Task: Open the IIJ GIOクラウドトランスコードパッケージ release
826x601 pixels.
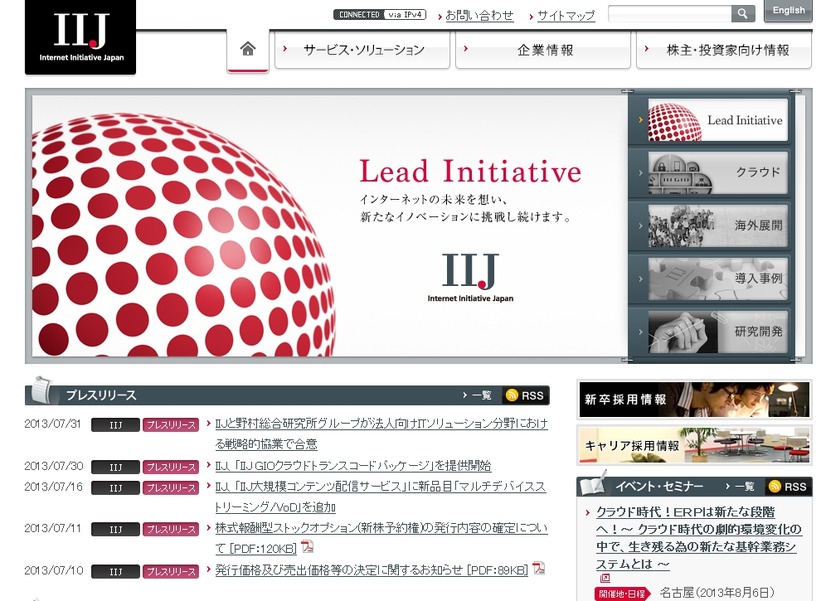Action: pos(353,466)
